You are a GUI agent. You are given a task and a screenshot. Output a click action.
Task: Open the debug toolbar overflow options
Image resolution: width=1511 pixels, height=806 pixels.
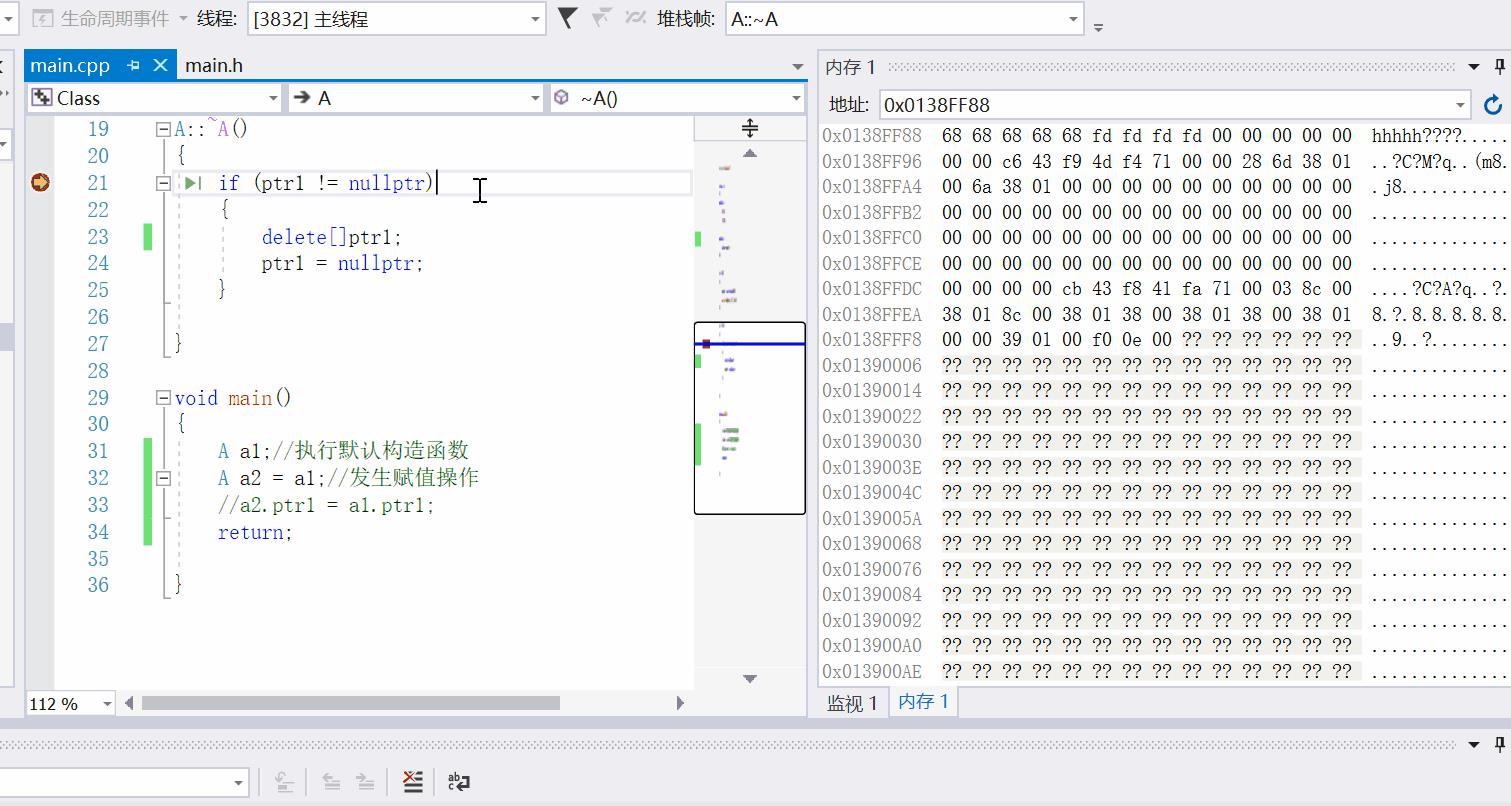pos(1098,28)
